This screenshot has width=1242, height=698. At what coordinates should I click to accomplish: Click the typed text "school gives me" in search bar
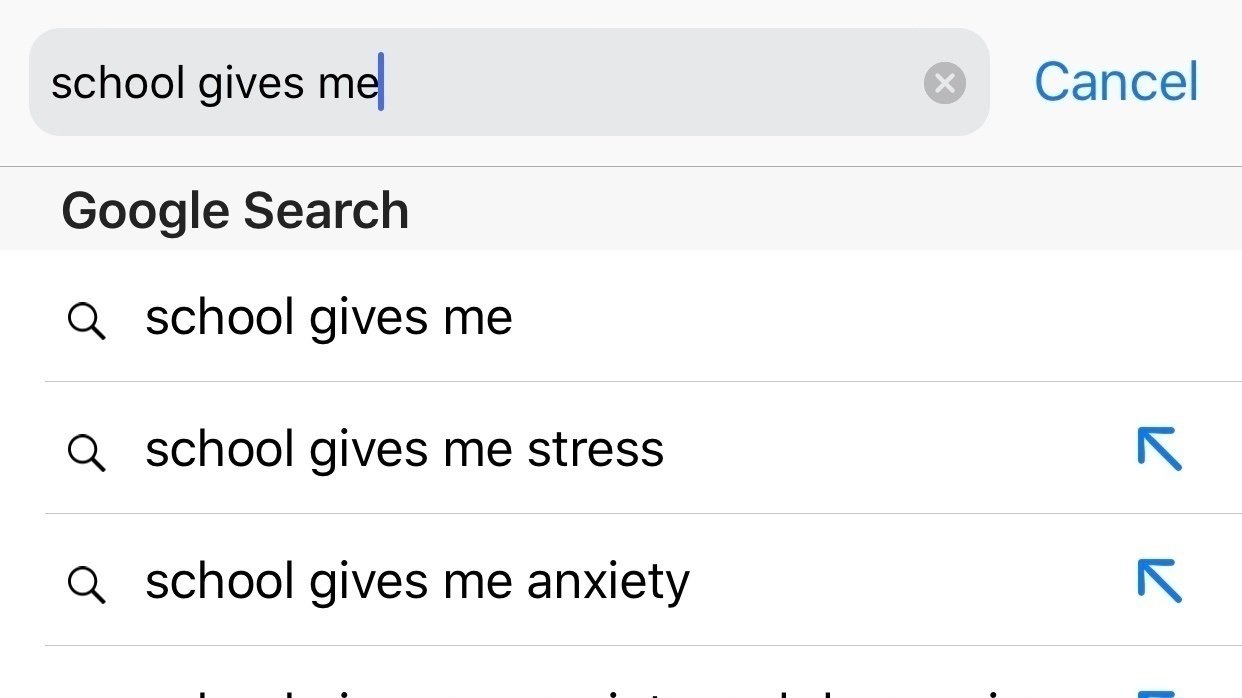[x=214, y=83]
